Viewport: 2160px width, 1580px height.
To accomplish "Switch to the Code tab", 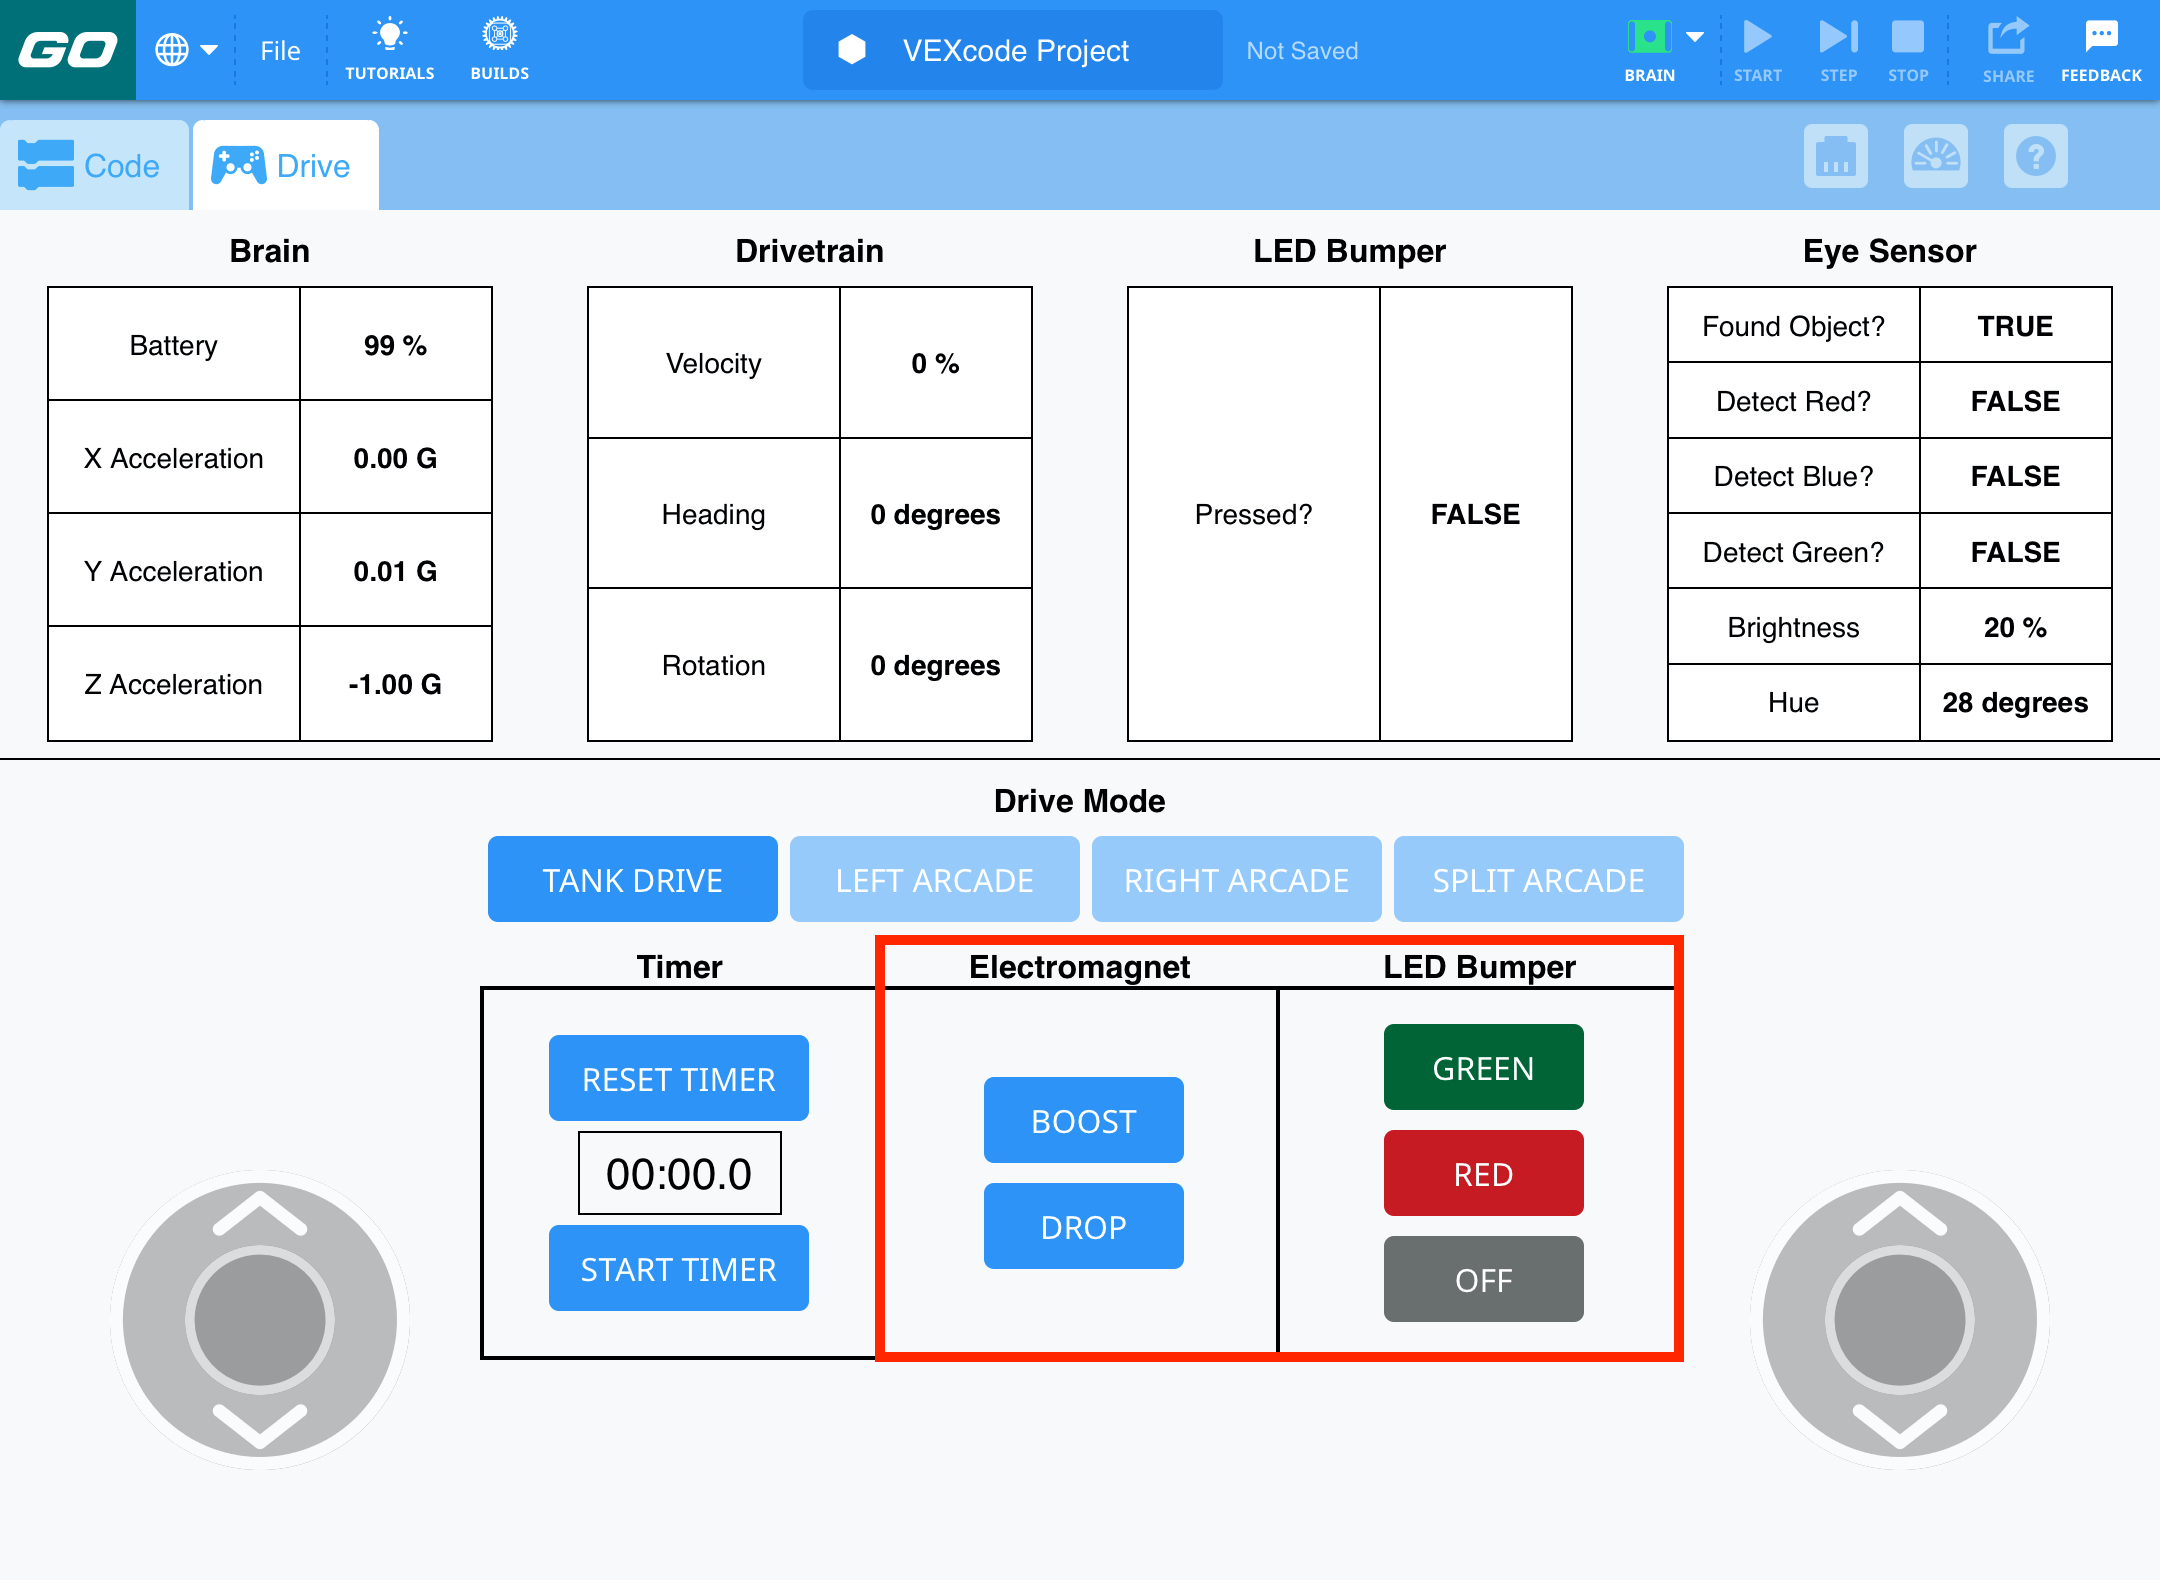I will click(94, 165).
